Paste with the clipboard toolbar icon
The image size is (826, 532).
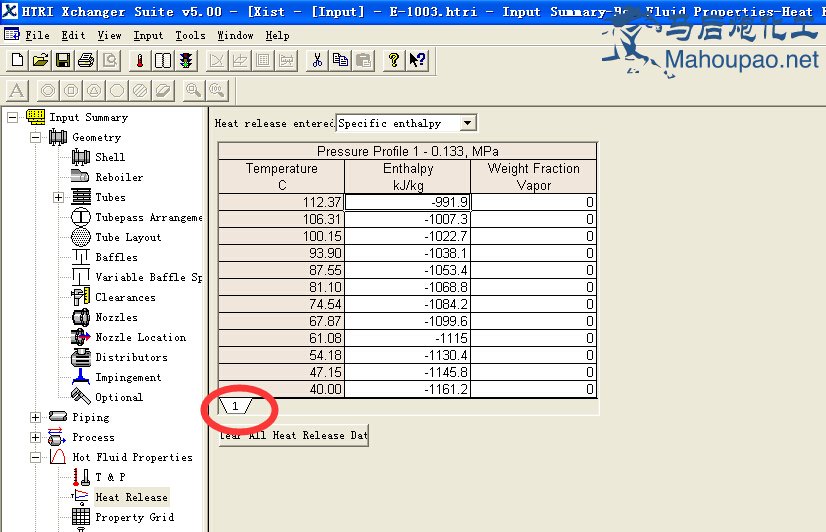(x=363, y=61)
